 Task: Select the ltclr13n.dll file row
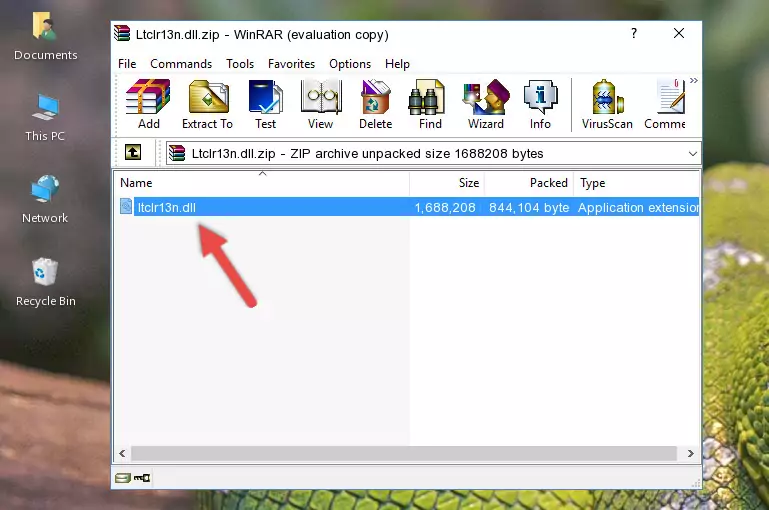coord(409,207)
